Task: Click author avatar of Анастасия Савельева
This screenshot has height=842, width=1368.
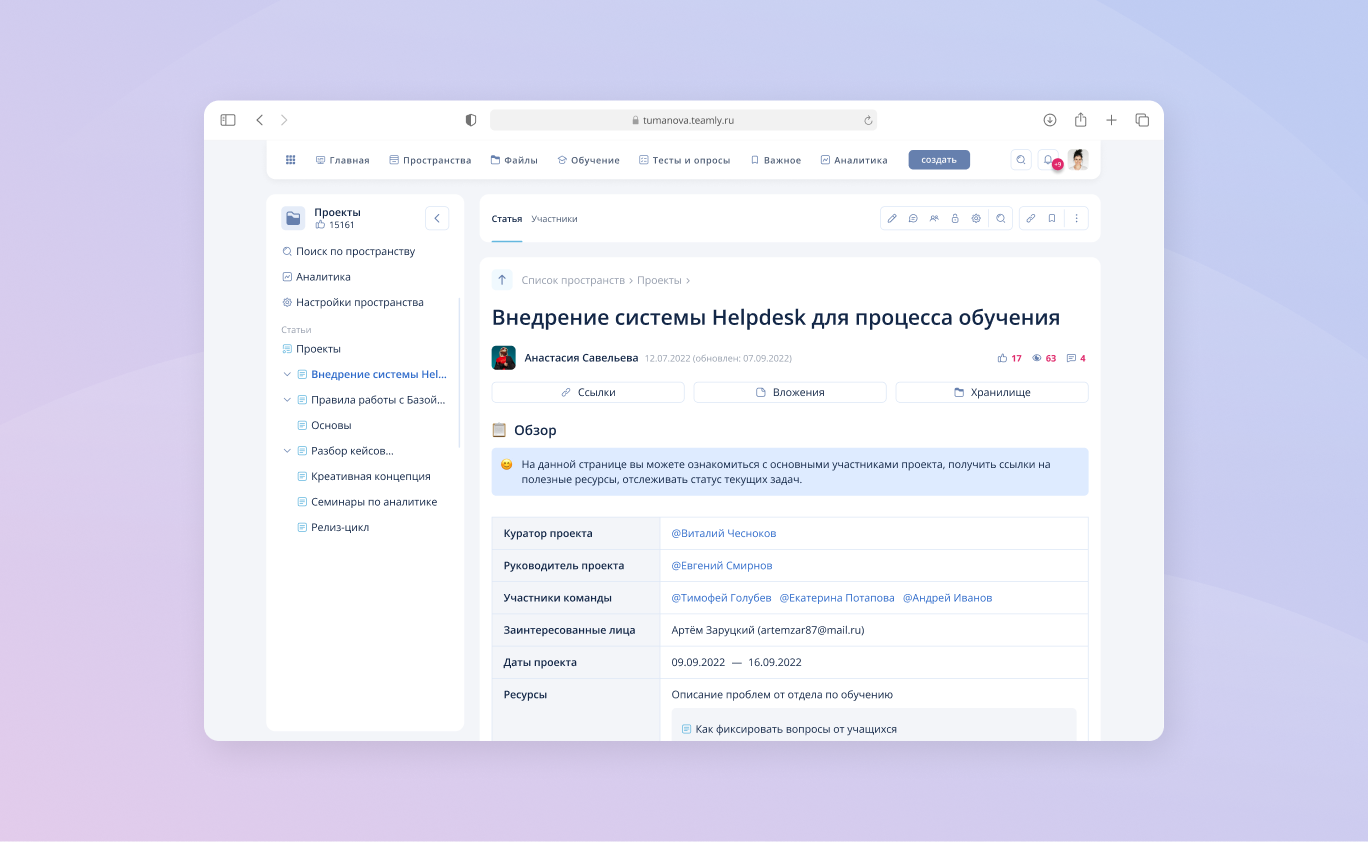Action: 504,358
